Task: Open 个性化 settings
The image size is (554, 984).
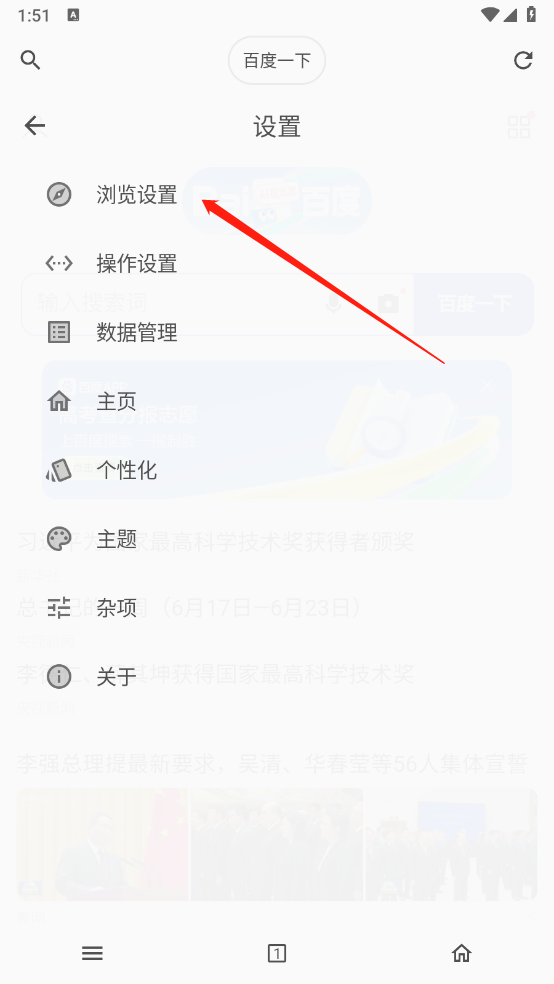Action: point(277,470)
